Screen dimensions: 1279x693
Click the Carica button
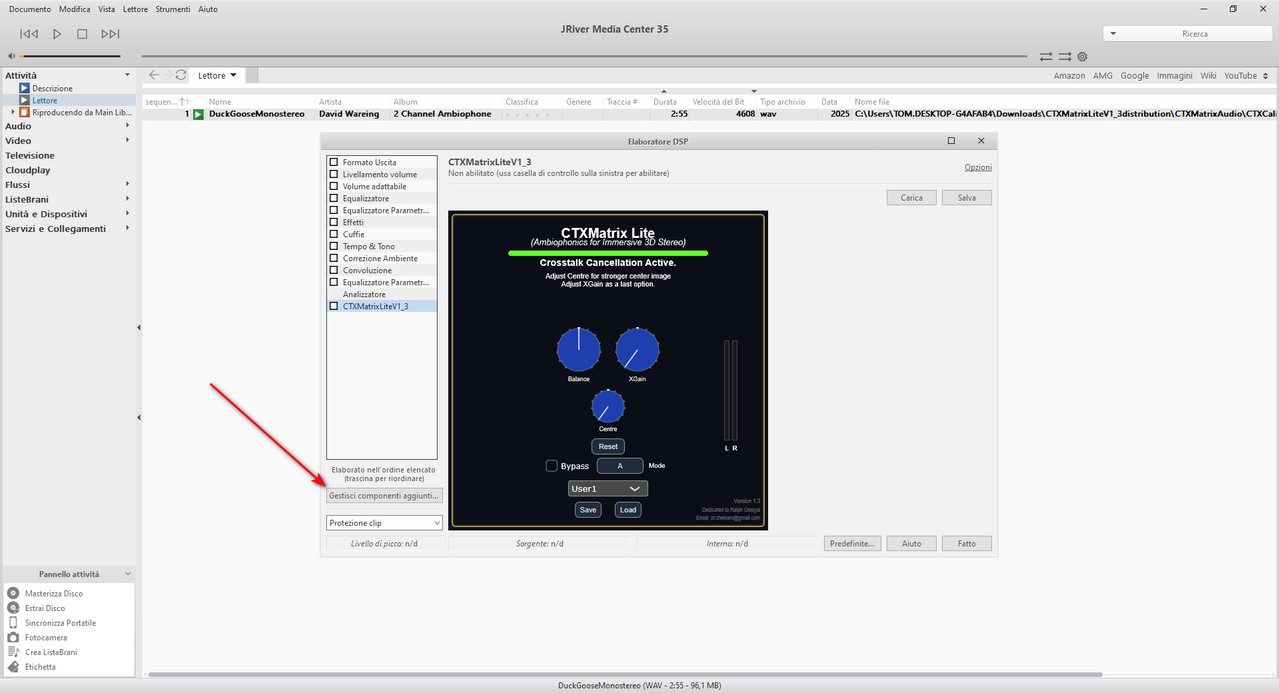point(912,198)
